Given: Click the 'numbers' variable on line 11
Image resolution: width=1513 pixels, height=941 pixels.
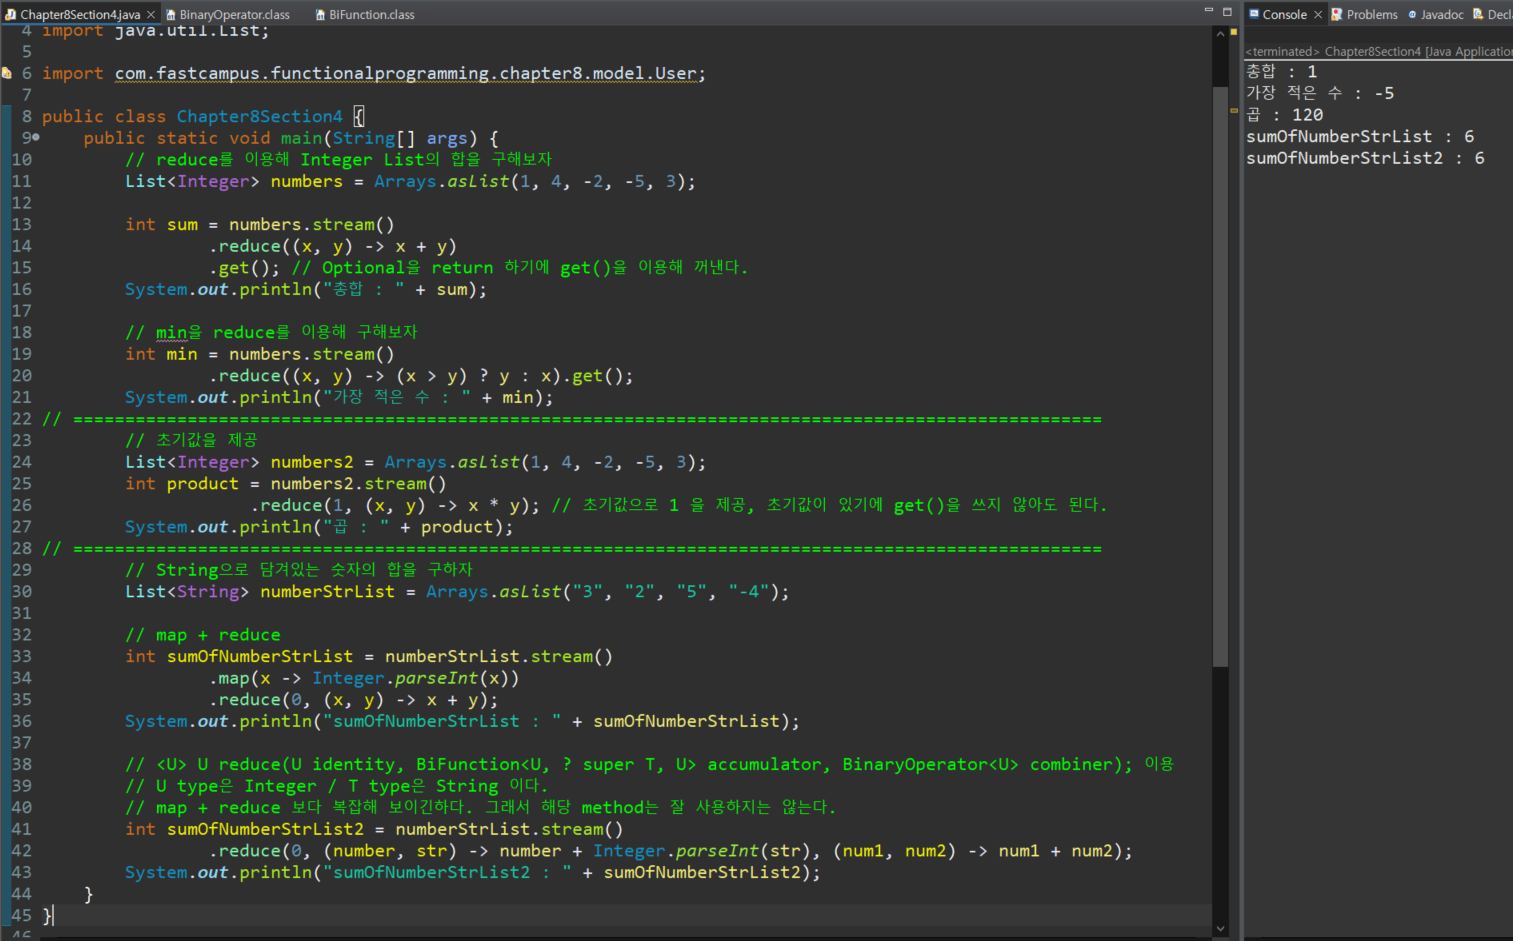Looking at the screenshot, I should (x=306, y=181).
